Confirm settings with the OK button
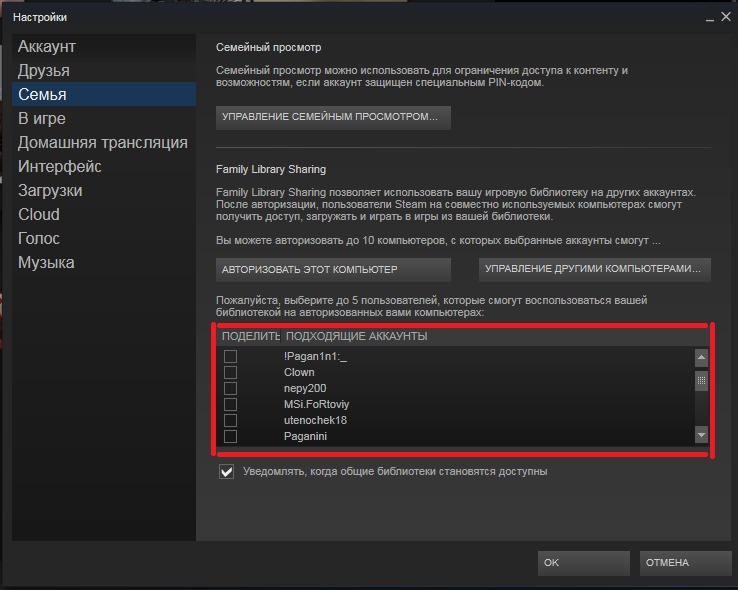Screen dimensions: 738x590 point(584,563)
